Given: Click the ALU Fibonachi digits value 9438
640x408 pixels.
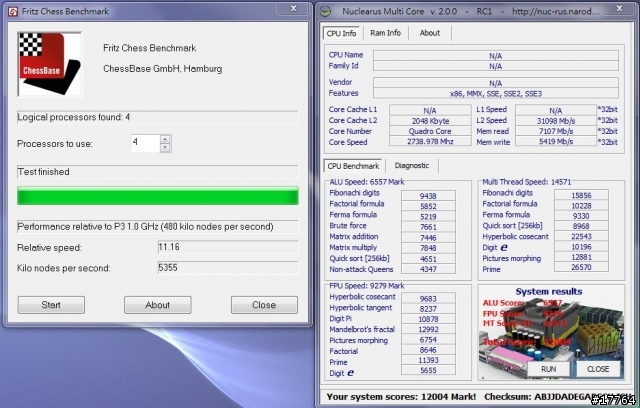Looking at the screenshot, I should coord(428,196).
